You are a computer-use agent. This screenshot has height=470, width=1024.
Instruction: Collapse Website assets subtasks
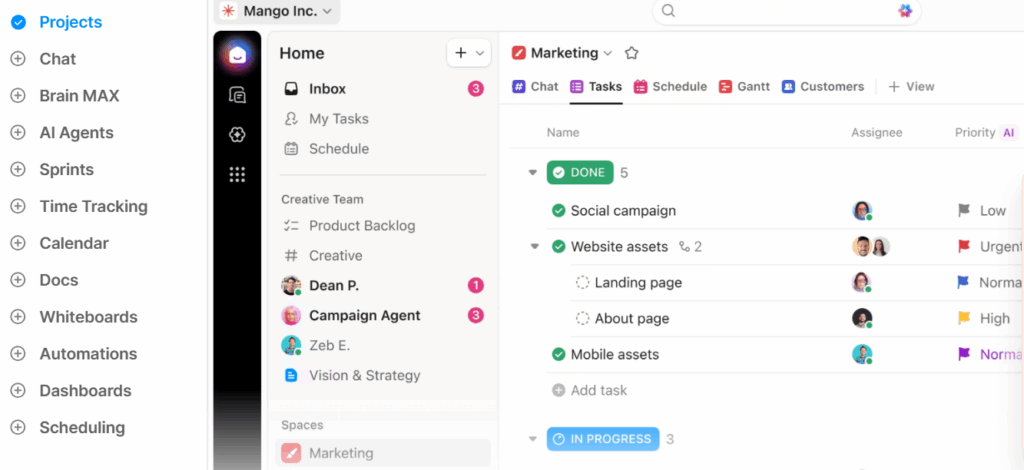click(534, 247)
